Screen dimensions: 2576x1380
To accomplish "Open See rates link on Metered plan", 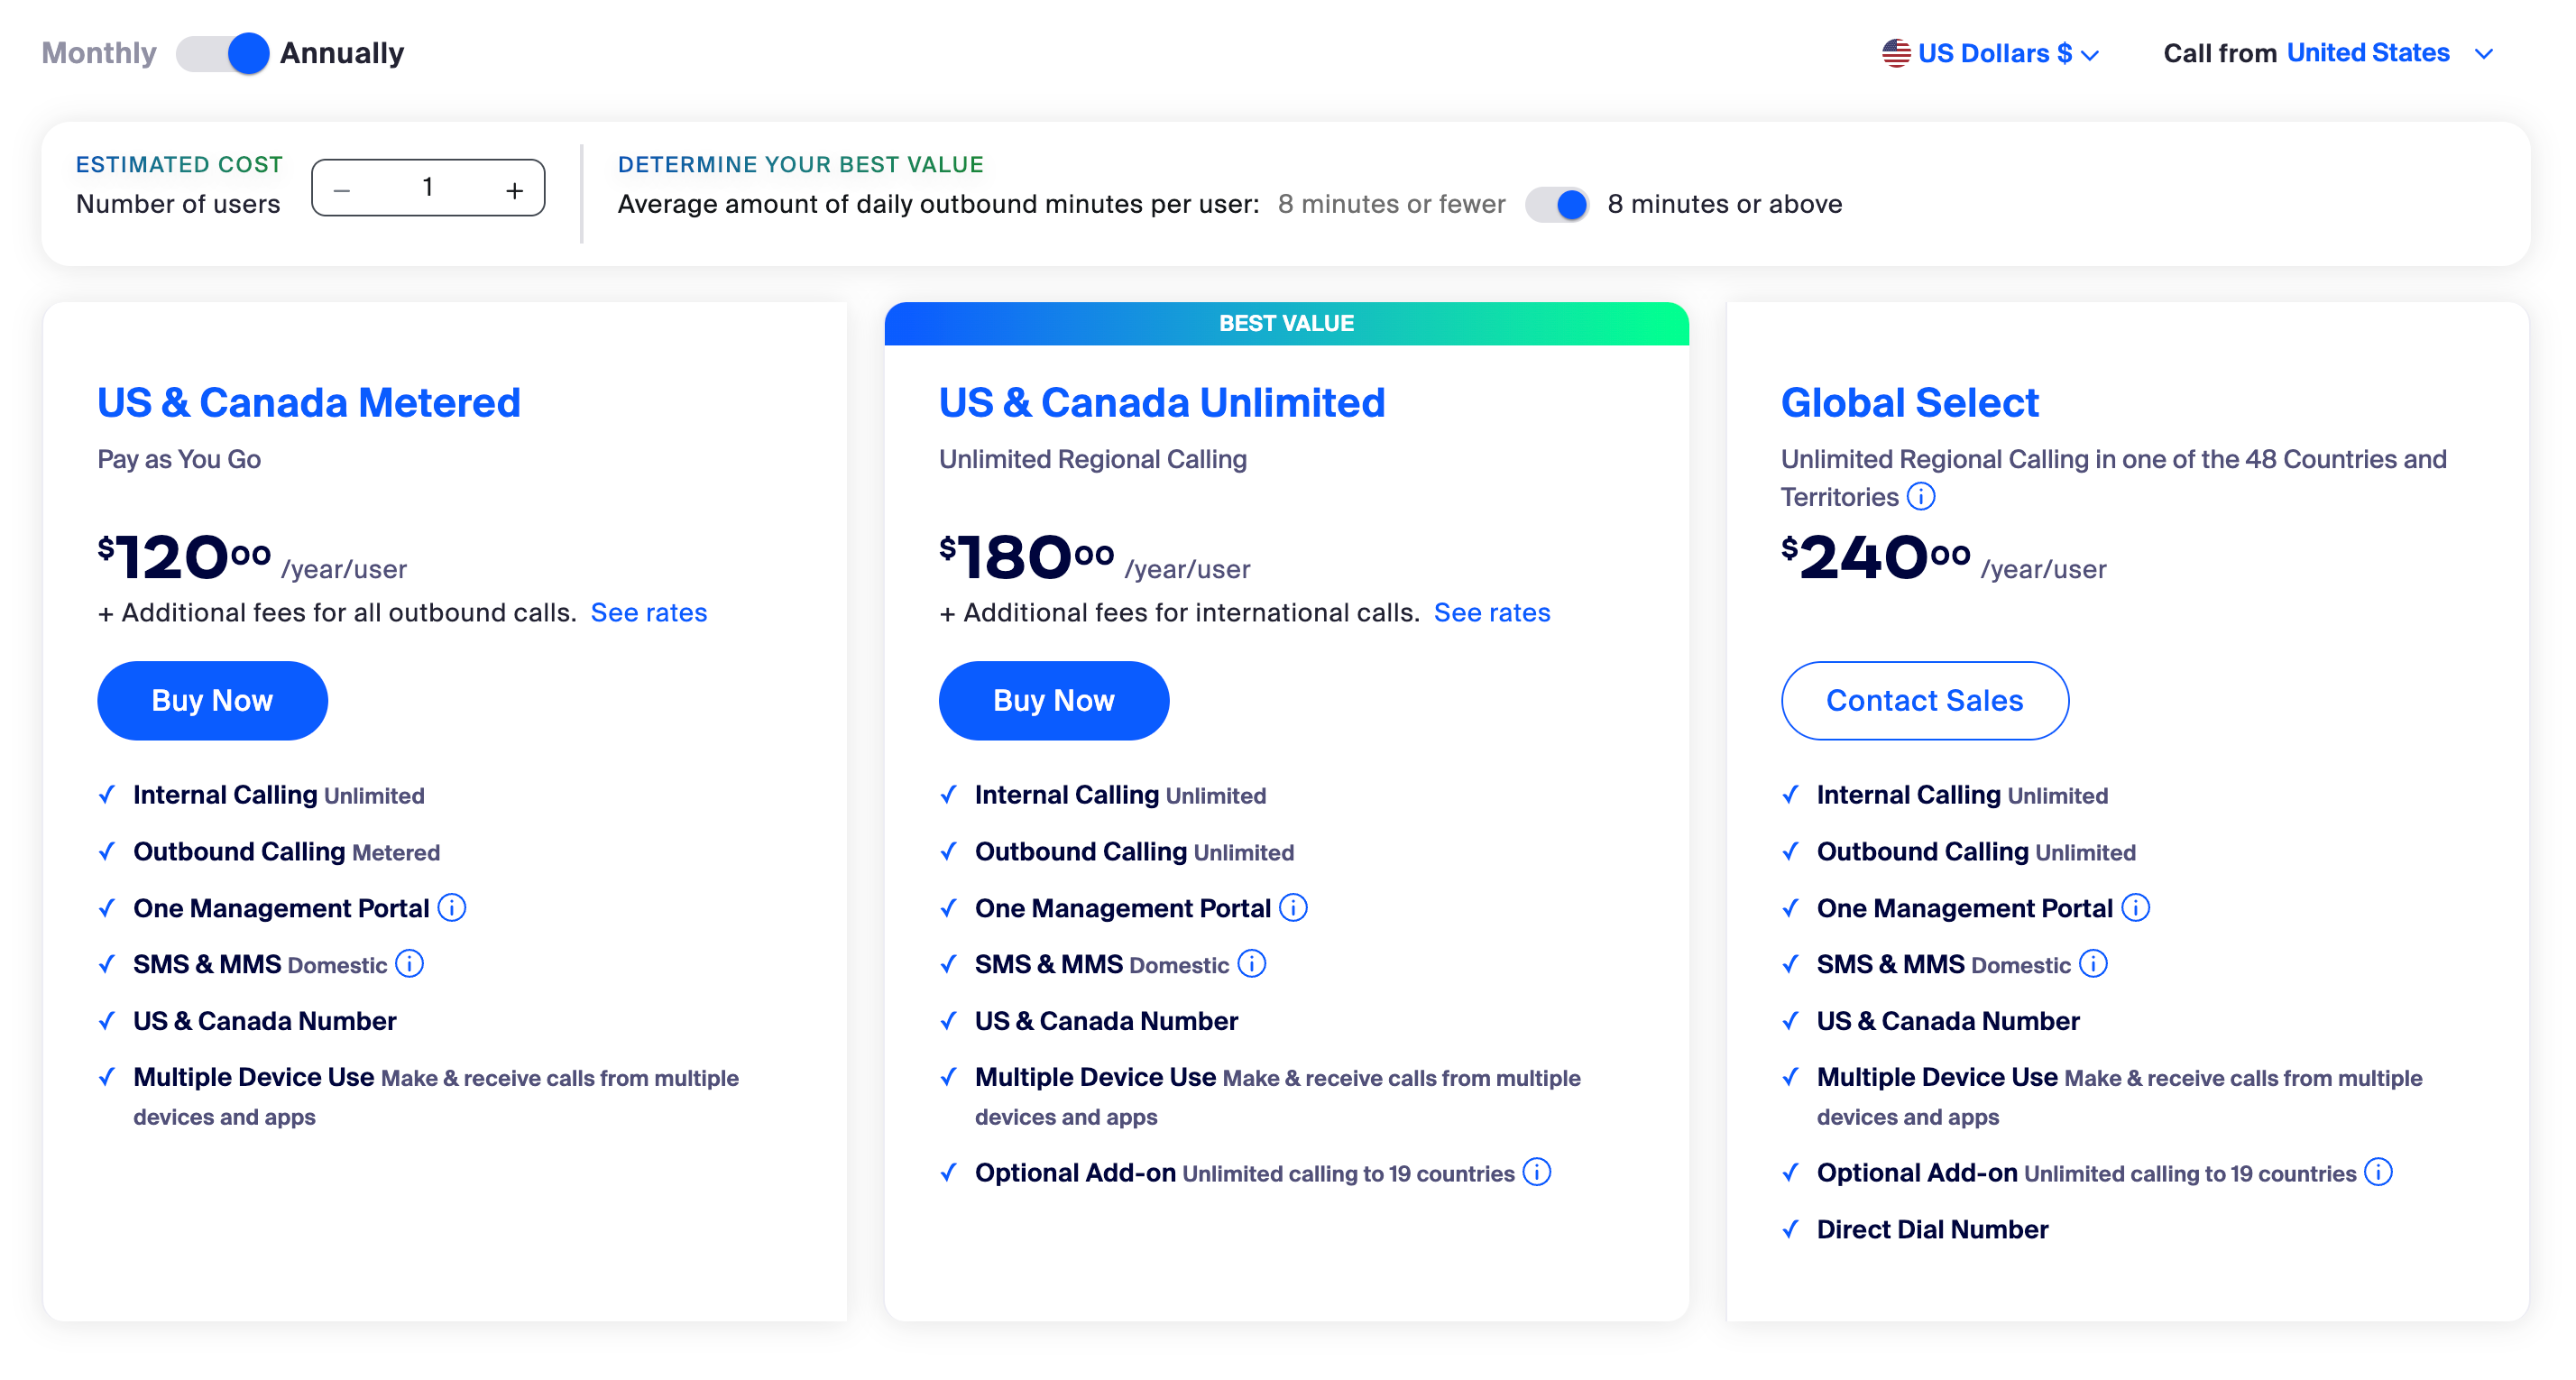I will (x=649, y=612).
